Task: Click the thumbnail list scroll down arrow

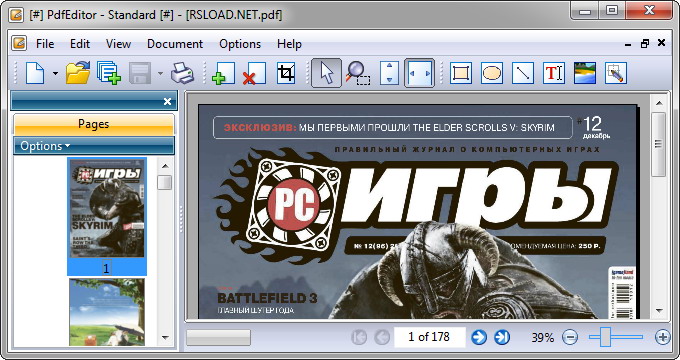Action: (165, 337)
